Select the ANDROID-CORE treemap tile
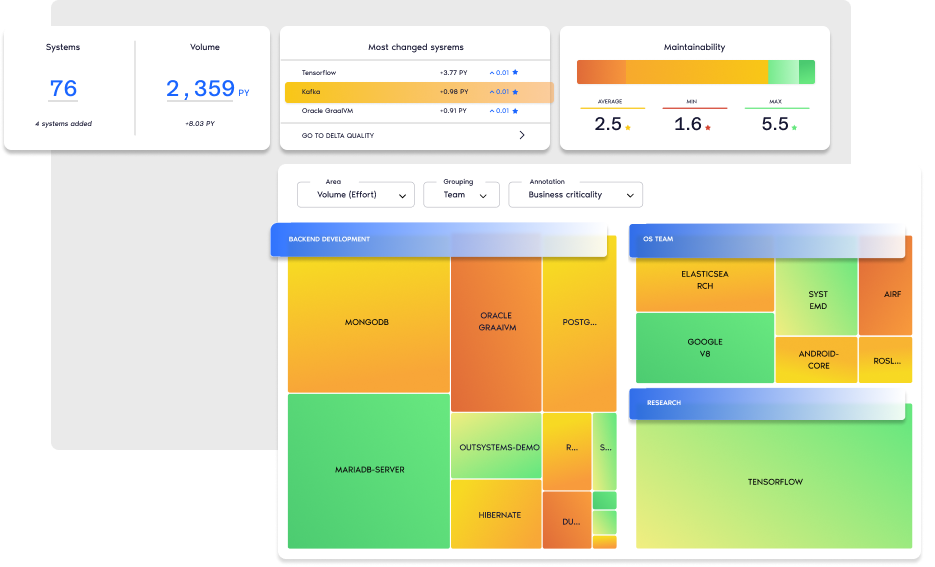 816,360
